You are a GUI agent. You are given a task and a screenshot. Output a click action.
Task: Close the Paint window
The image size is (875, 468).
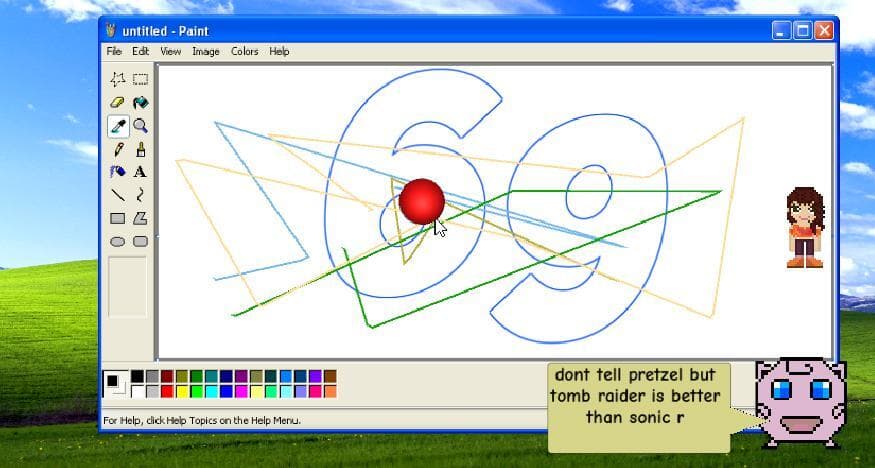pyautogui.click(x=824, y=31)
